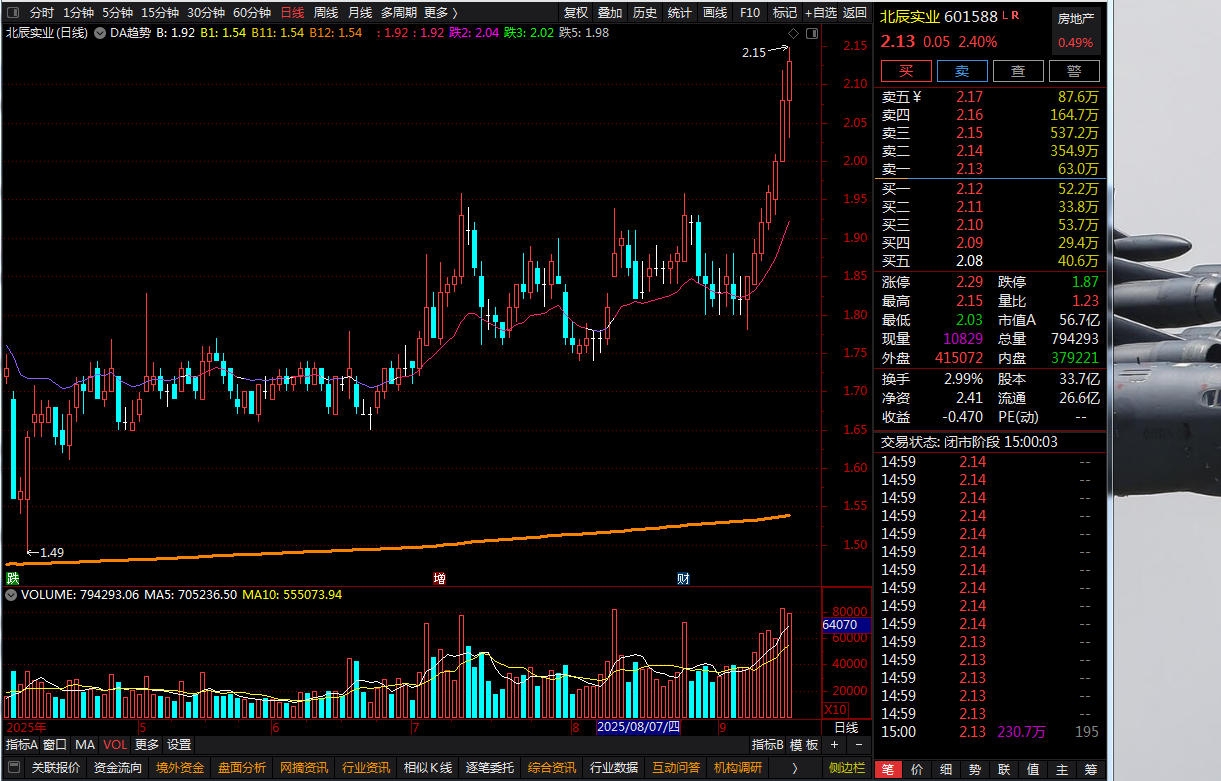The height and width of the screenshot is (781, 1221).
Task: Open 境外资金 bottom tab
Action: coord(180,768)
